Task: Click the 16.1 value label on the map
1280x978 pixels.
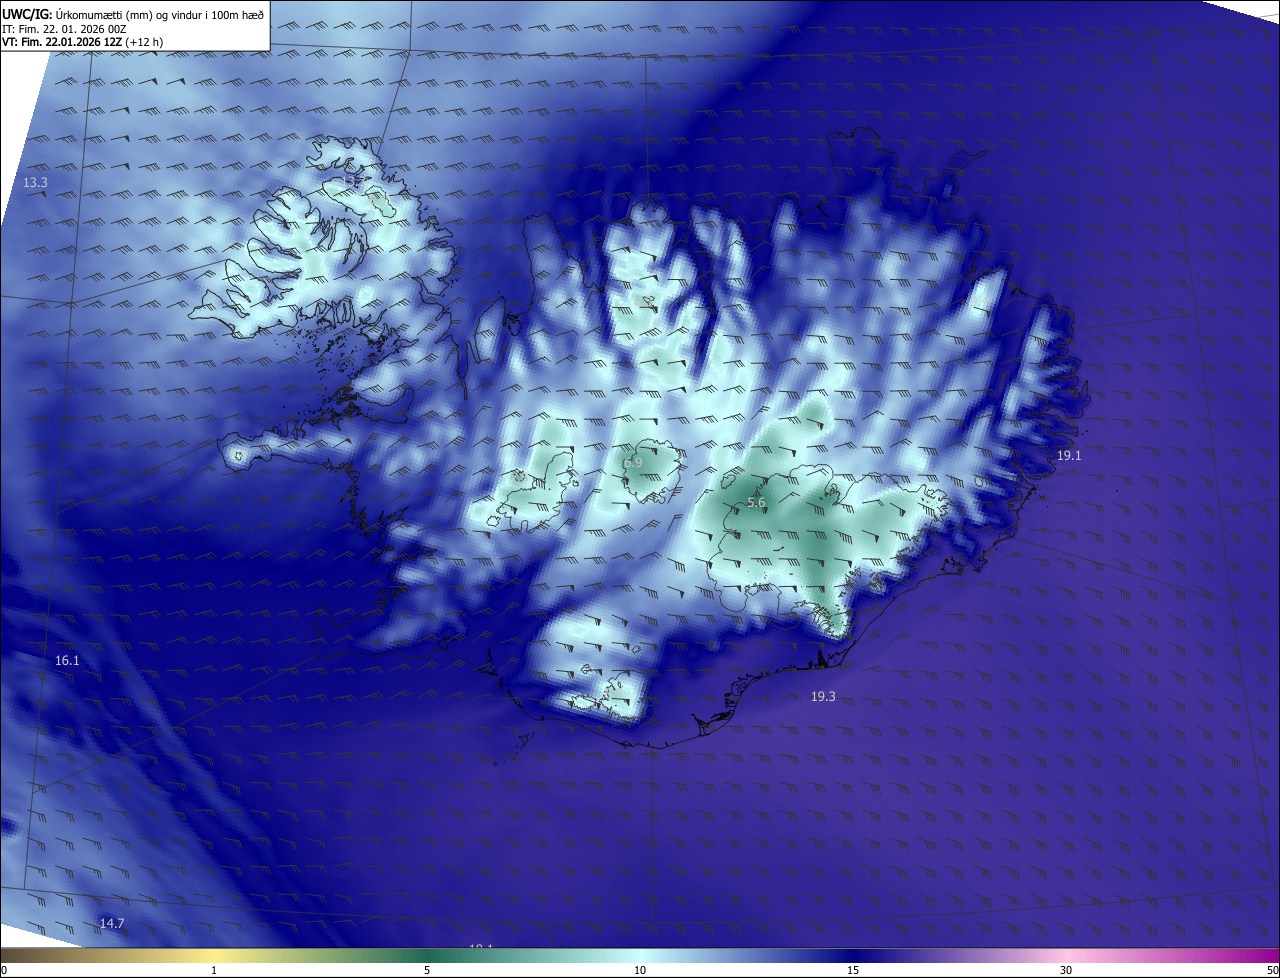Action: point(67,661)
